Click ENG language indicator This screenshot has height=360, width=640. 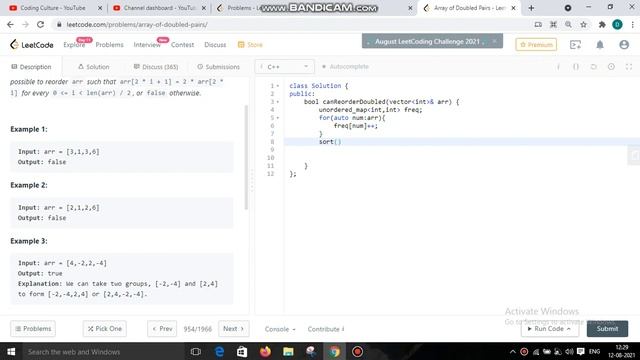pos(594,351)
